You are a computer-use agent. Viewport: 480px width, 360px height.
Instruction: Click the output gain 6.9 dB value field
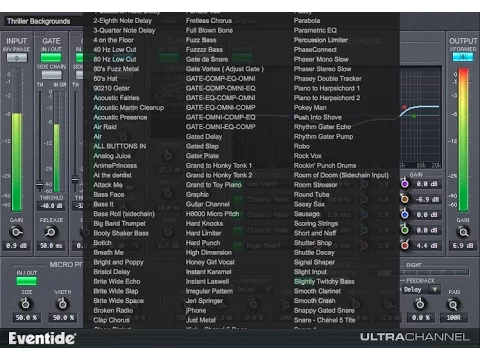click(463, 246)
